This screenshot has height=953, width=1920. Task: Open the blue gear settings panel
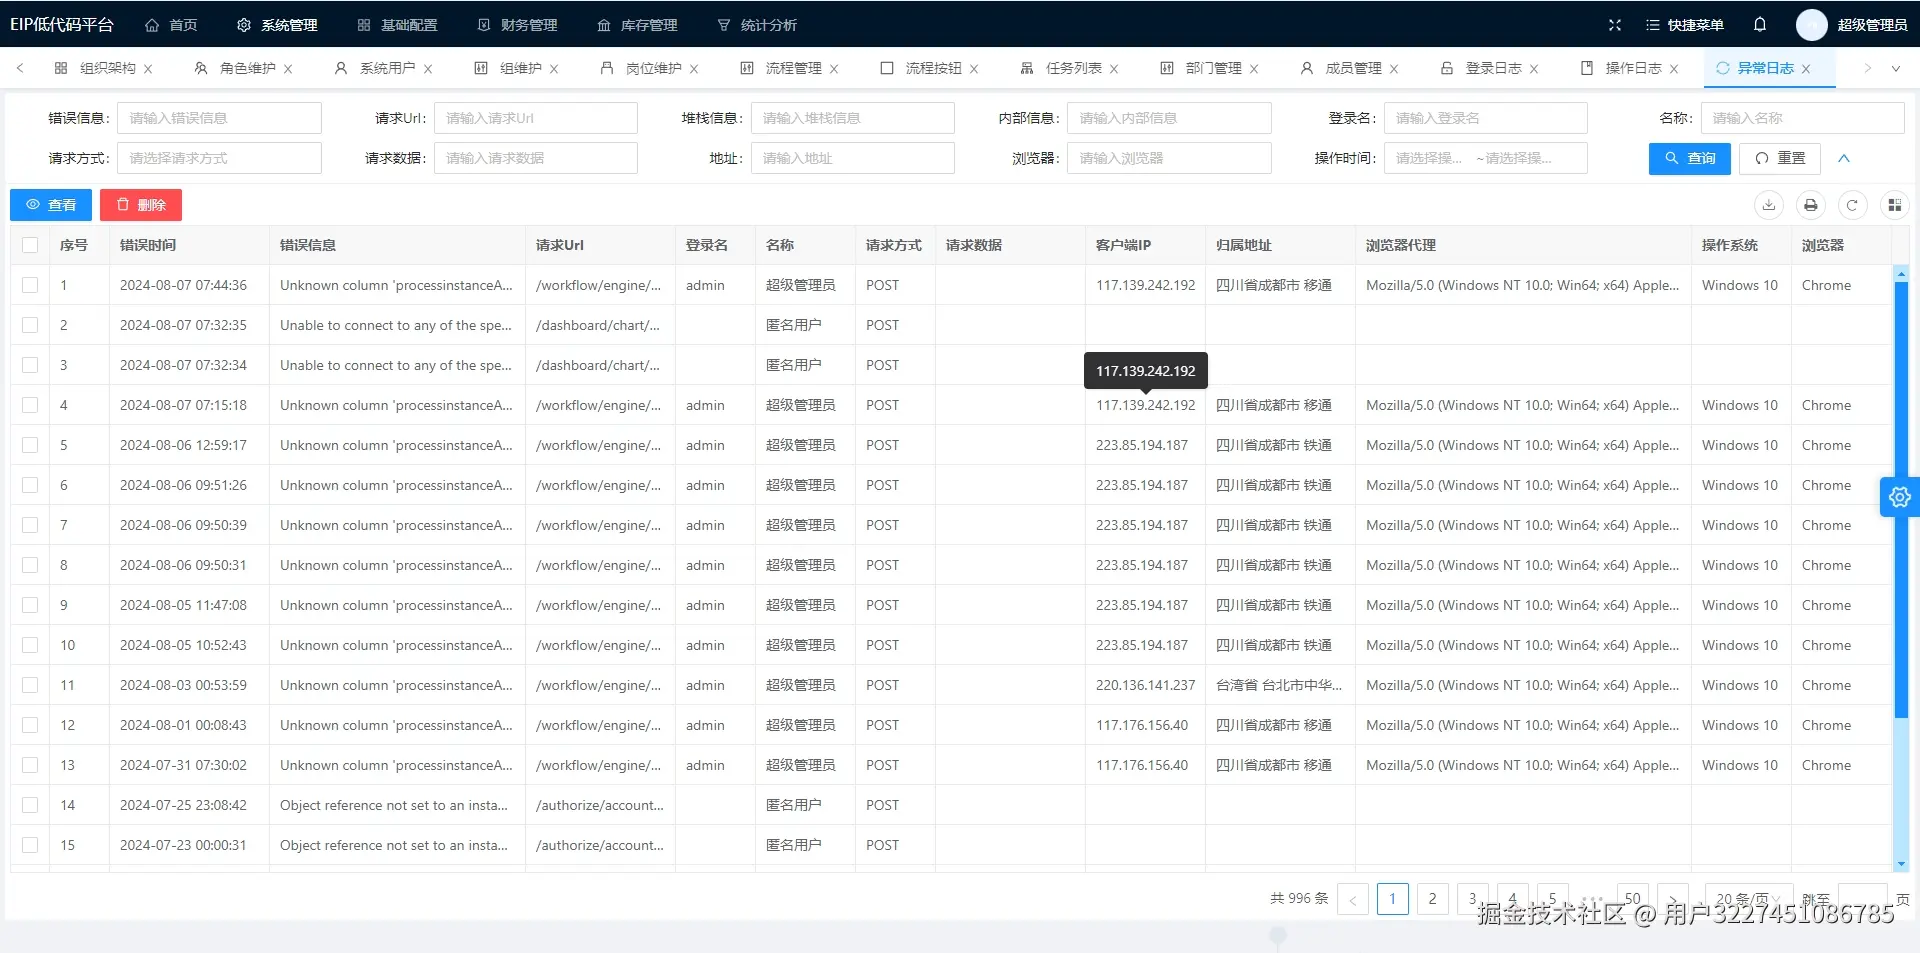click(1900, 496)
